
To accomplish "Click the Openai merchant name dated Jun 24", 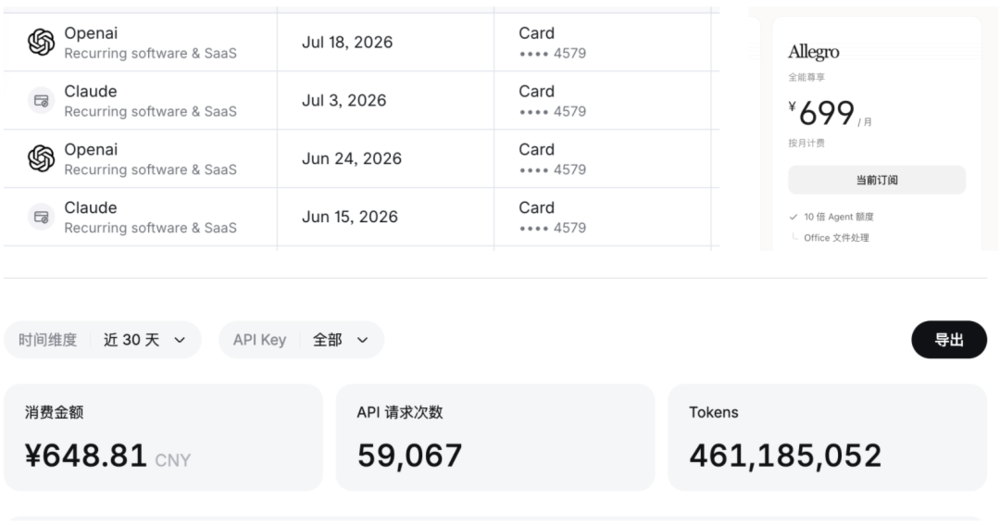I will (91, 149).
